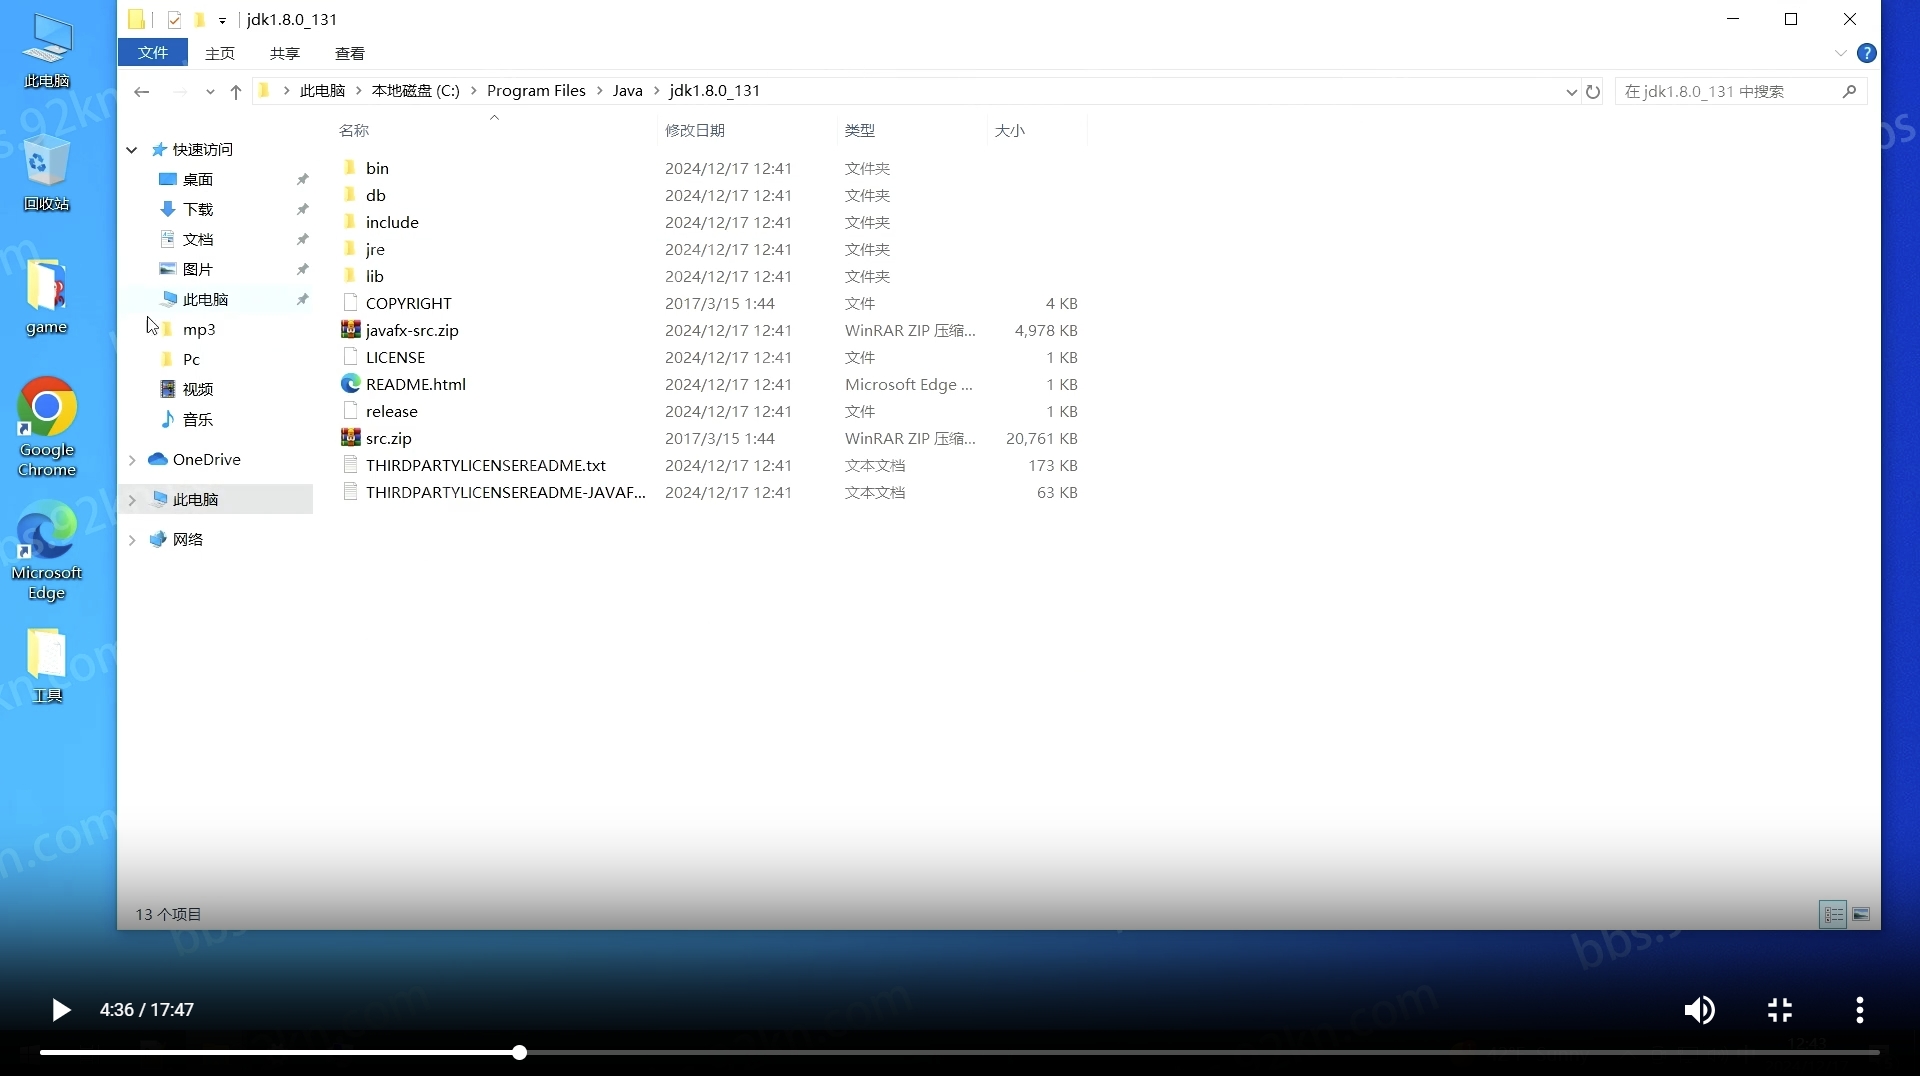Click the search magnifier icon
1920x1076 pixels.
pyautogui.click(x=1849, y=91)
